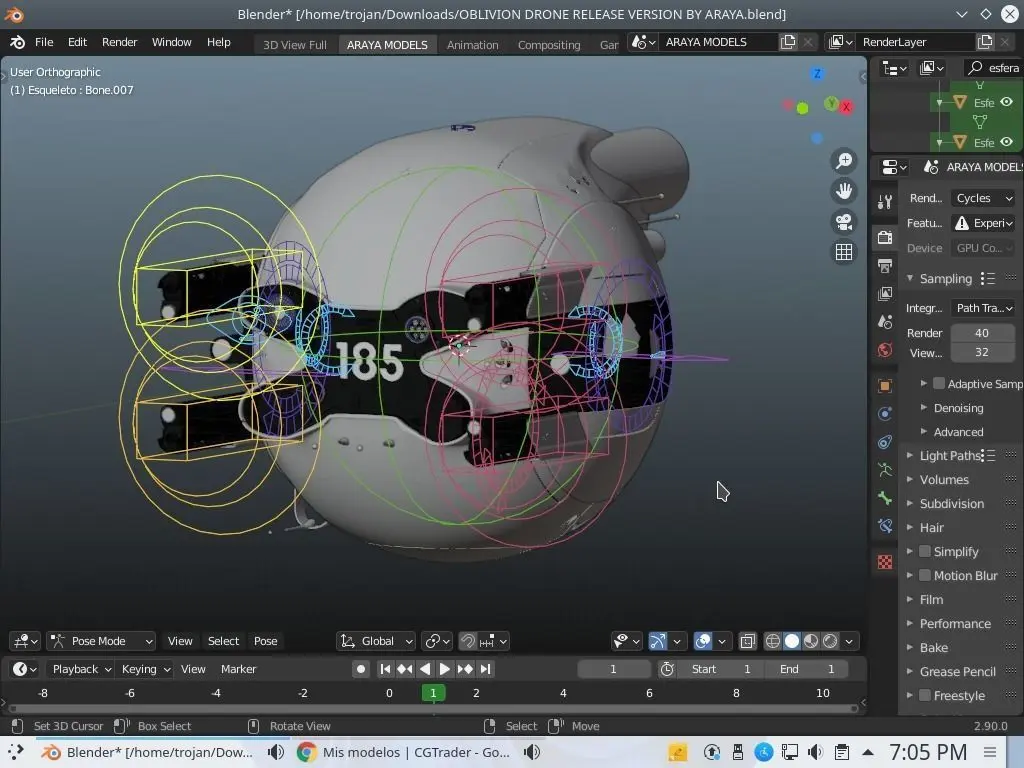This screenshot has height=768, width=1024.
Task: Switch to material preview shading
Action: 811,641
